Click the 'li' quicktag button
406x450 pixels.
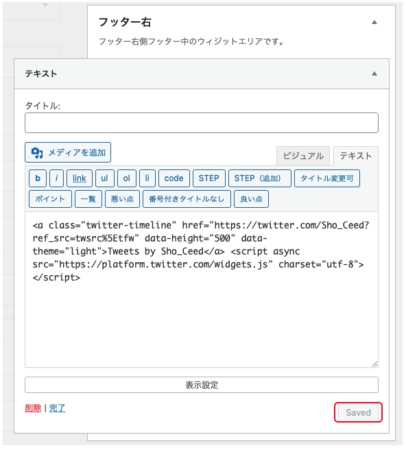(x=147, y=178)
